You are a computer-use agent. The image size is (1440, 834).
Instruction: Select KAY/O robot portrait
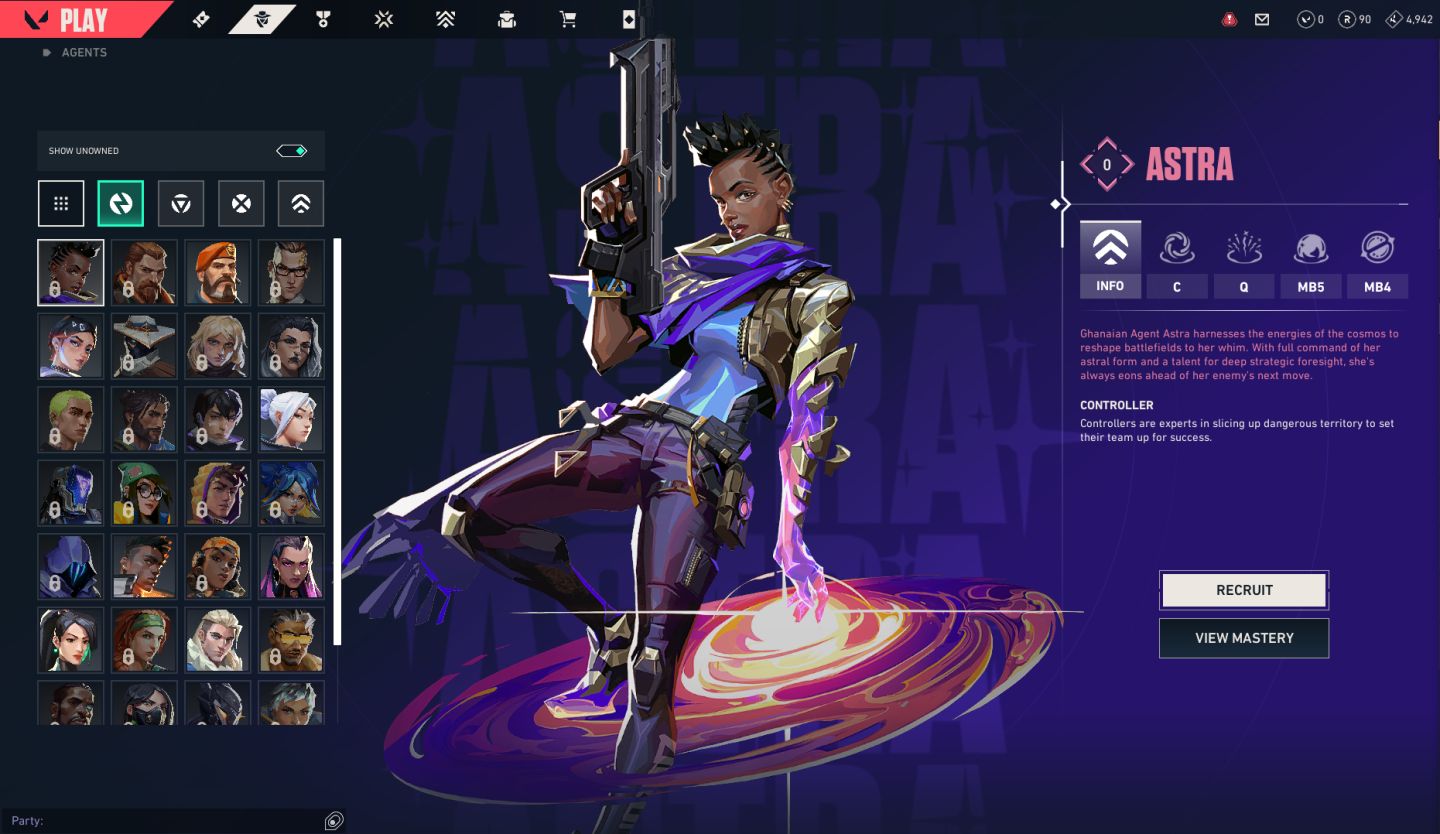71,493
